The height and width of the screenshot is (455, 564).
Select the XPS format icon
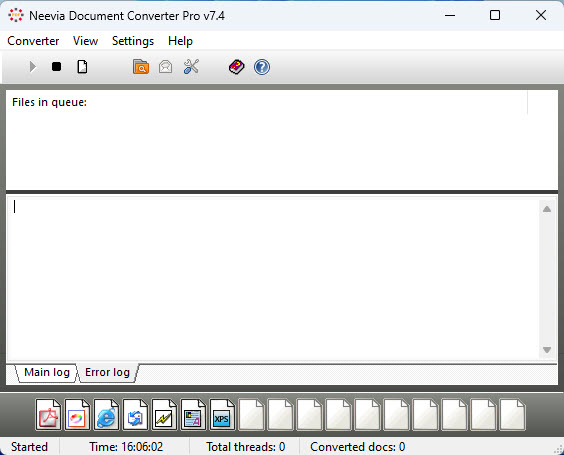tap(222, 415)
